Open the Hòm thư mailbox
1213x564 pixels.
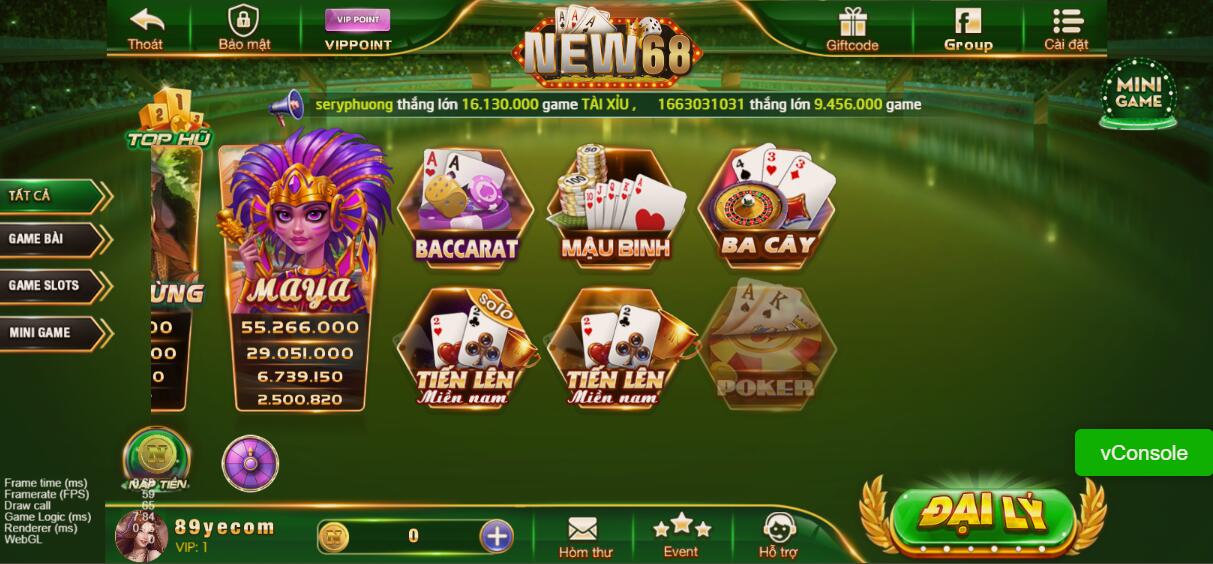coord(585,537)
